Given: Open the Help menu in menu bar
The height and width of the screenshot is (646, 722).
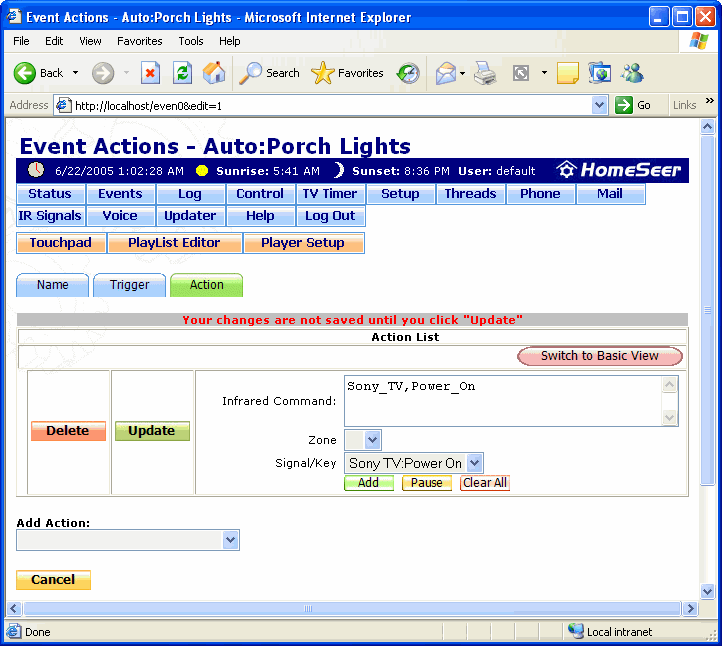Looking at the screenshot, I should pos(229,41).
